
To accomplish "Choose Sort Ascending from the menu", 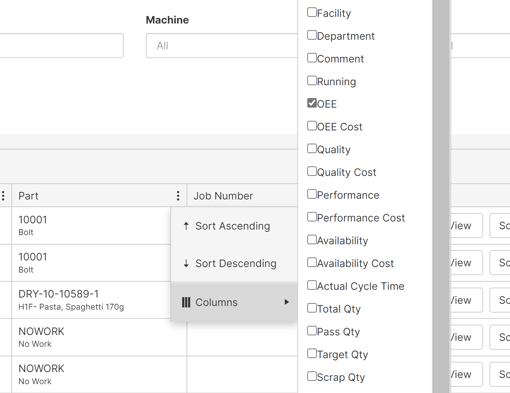I will [234, 226].
